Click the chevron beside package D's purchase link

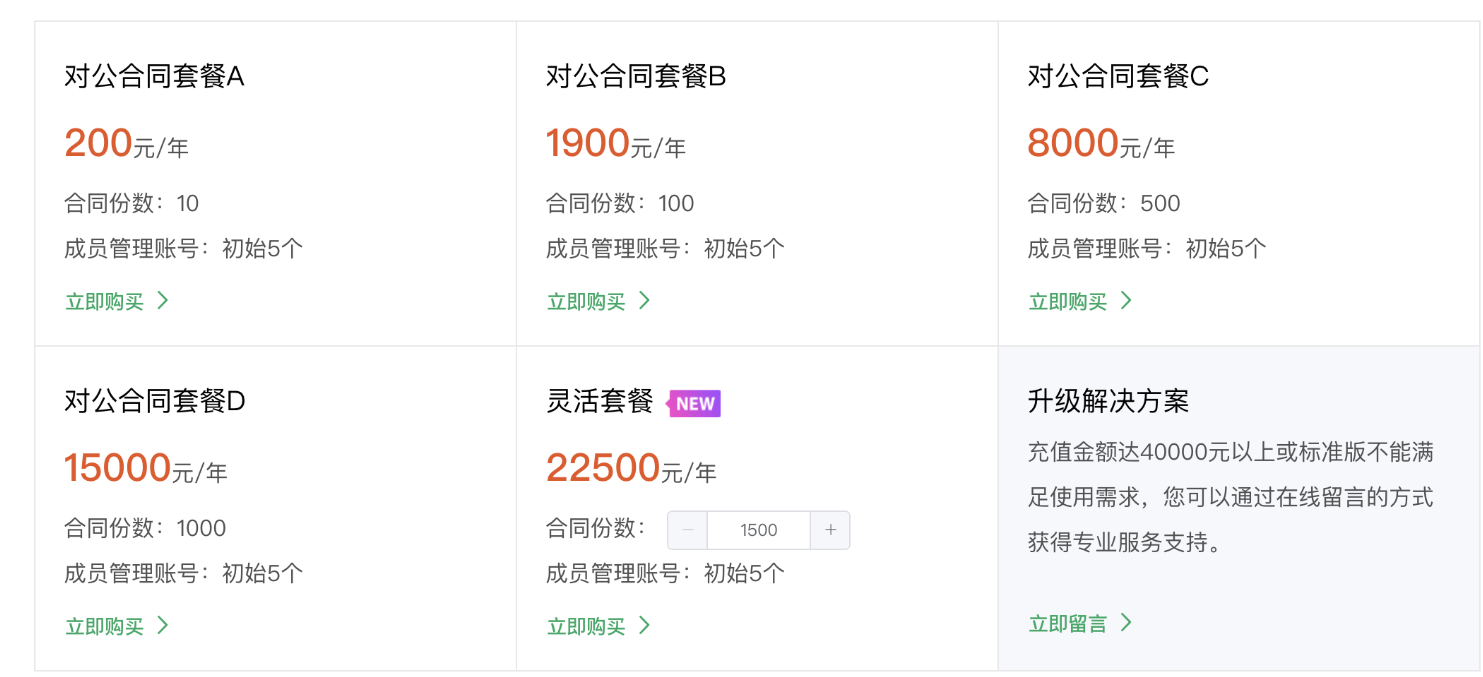pos(163,625)
